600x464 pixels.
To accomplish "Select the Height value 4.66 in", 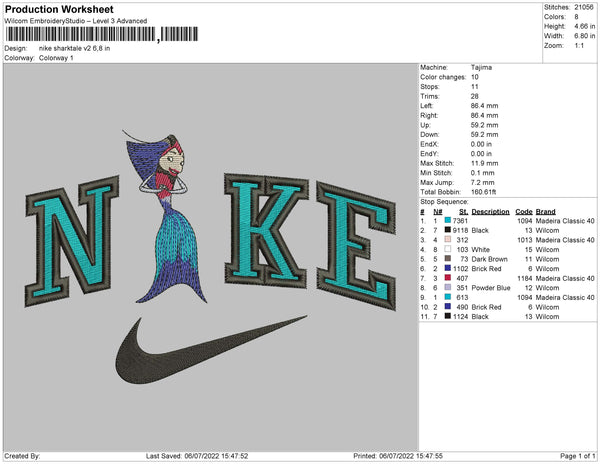I will 585,26.
